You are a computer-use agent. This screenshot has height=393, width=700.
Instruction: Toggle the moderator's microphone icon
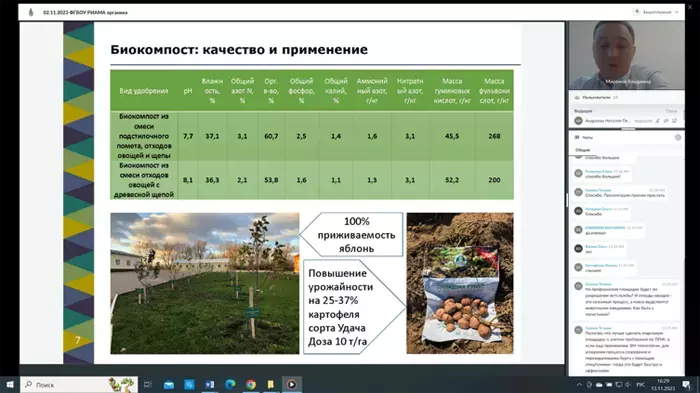tap(658, 121)
